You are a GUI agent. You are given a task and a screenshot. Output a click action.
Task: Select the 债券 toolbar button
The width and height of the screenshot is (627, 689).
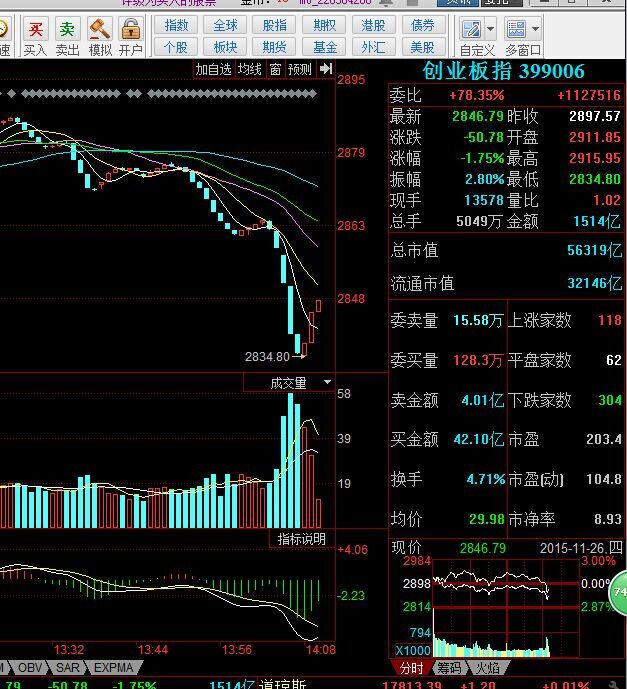pyautogui.click(x=423, y=25)
